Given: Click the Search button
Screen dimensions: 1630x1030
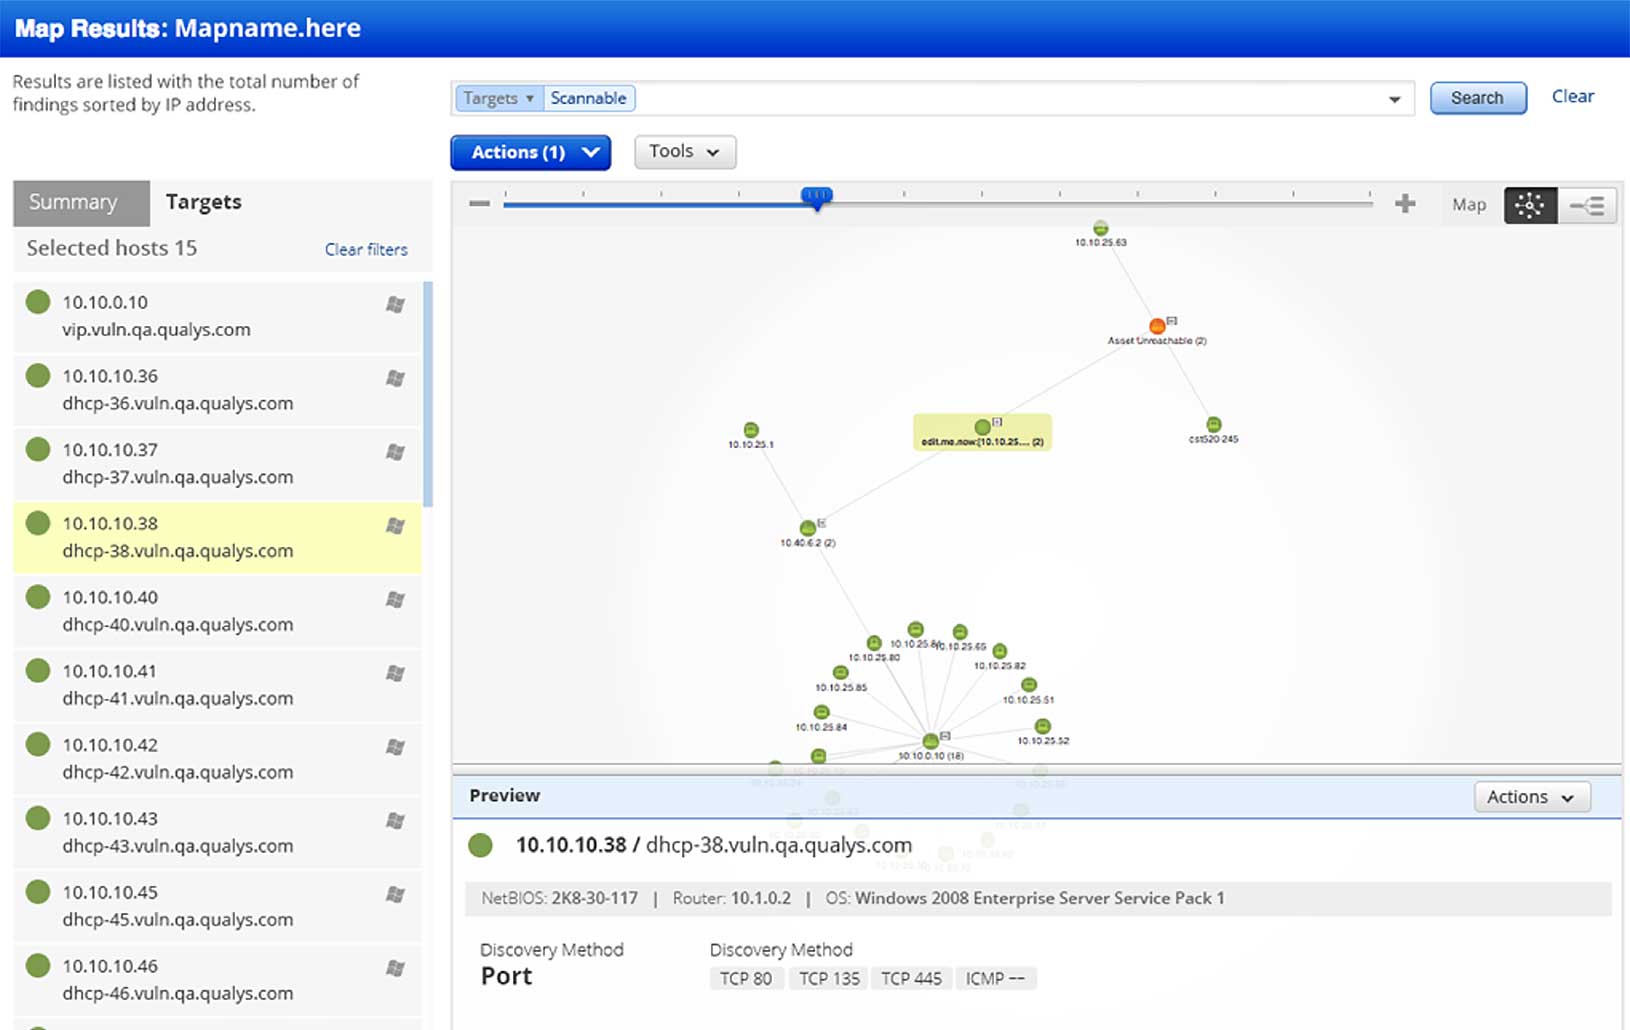Looking at the screenshot, I should point(1477,98).
